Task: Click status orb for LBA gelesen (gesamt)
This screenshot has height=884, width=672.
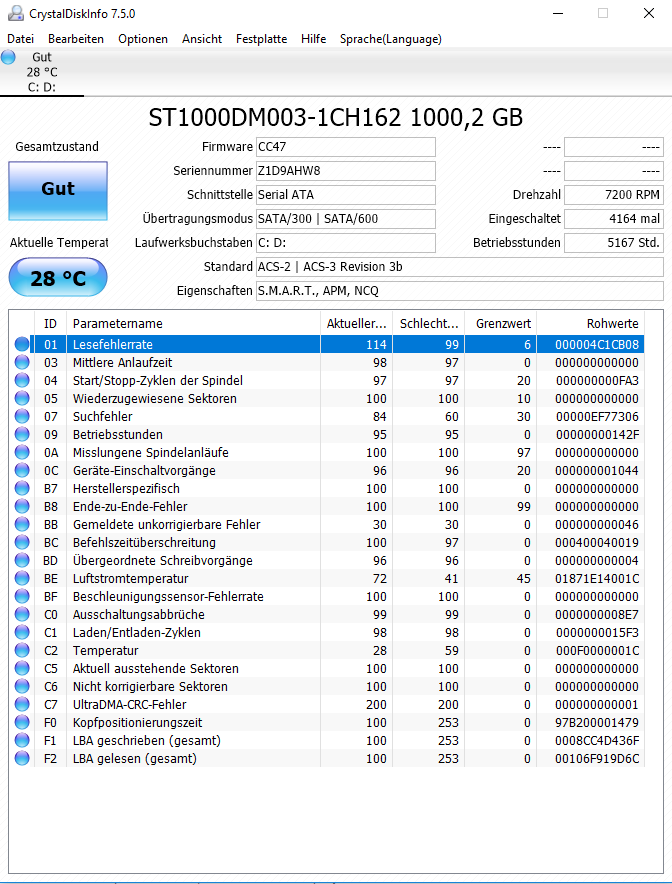Action: 22,758
